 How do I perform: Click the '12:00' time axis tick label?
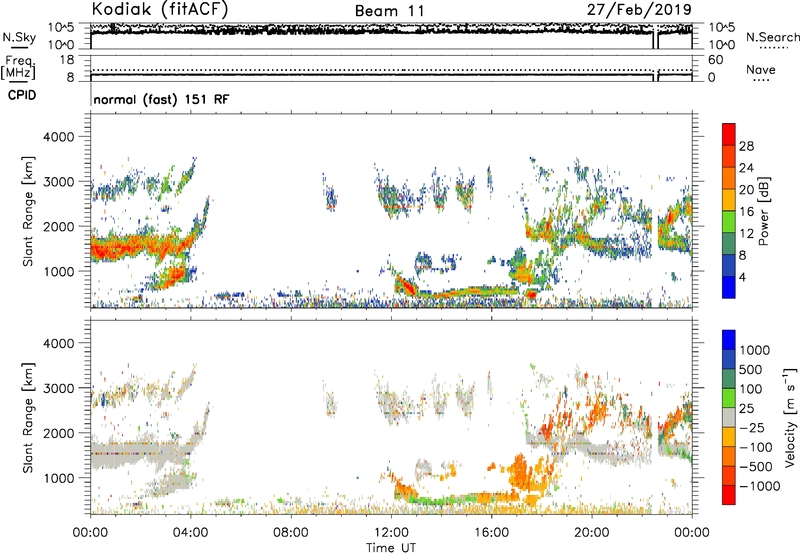pyautogui.click(x=391, y=533)
